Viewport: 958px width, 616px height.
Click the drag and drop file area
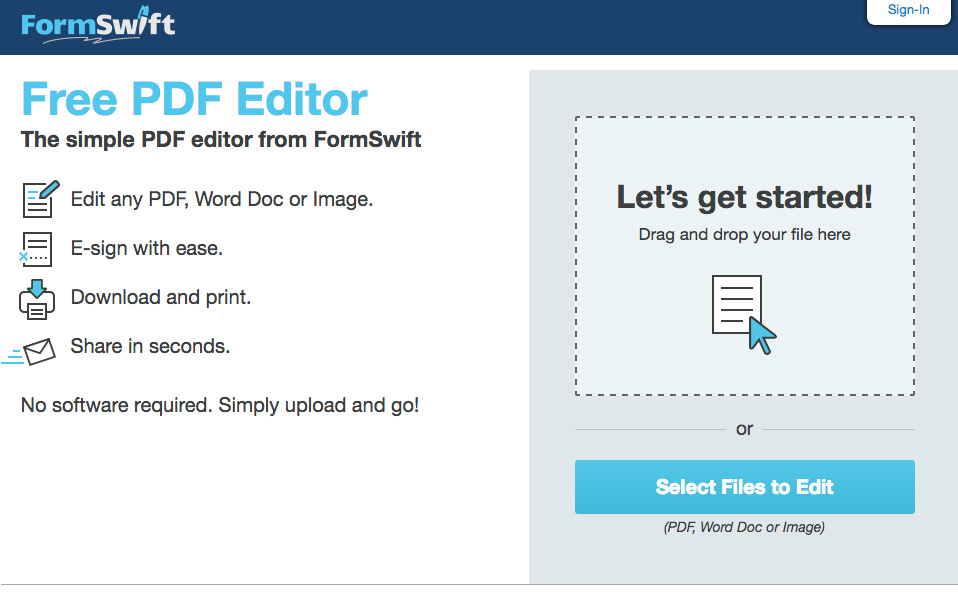(744, 256)
